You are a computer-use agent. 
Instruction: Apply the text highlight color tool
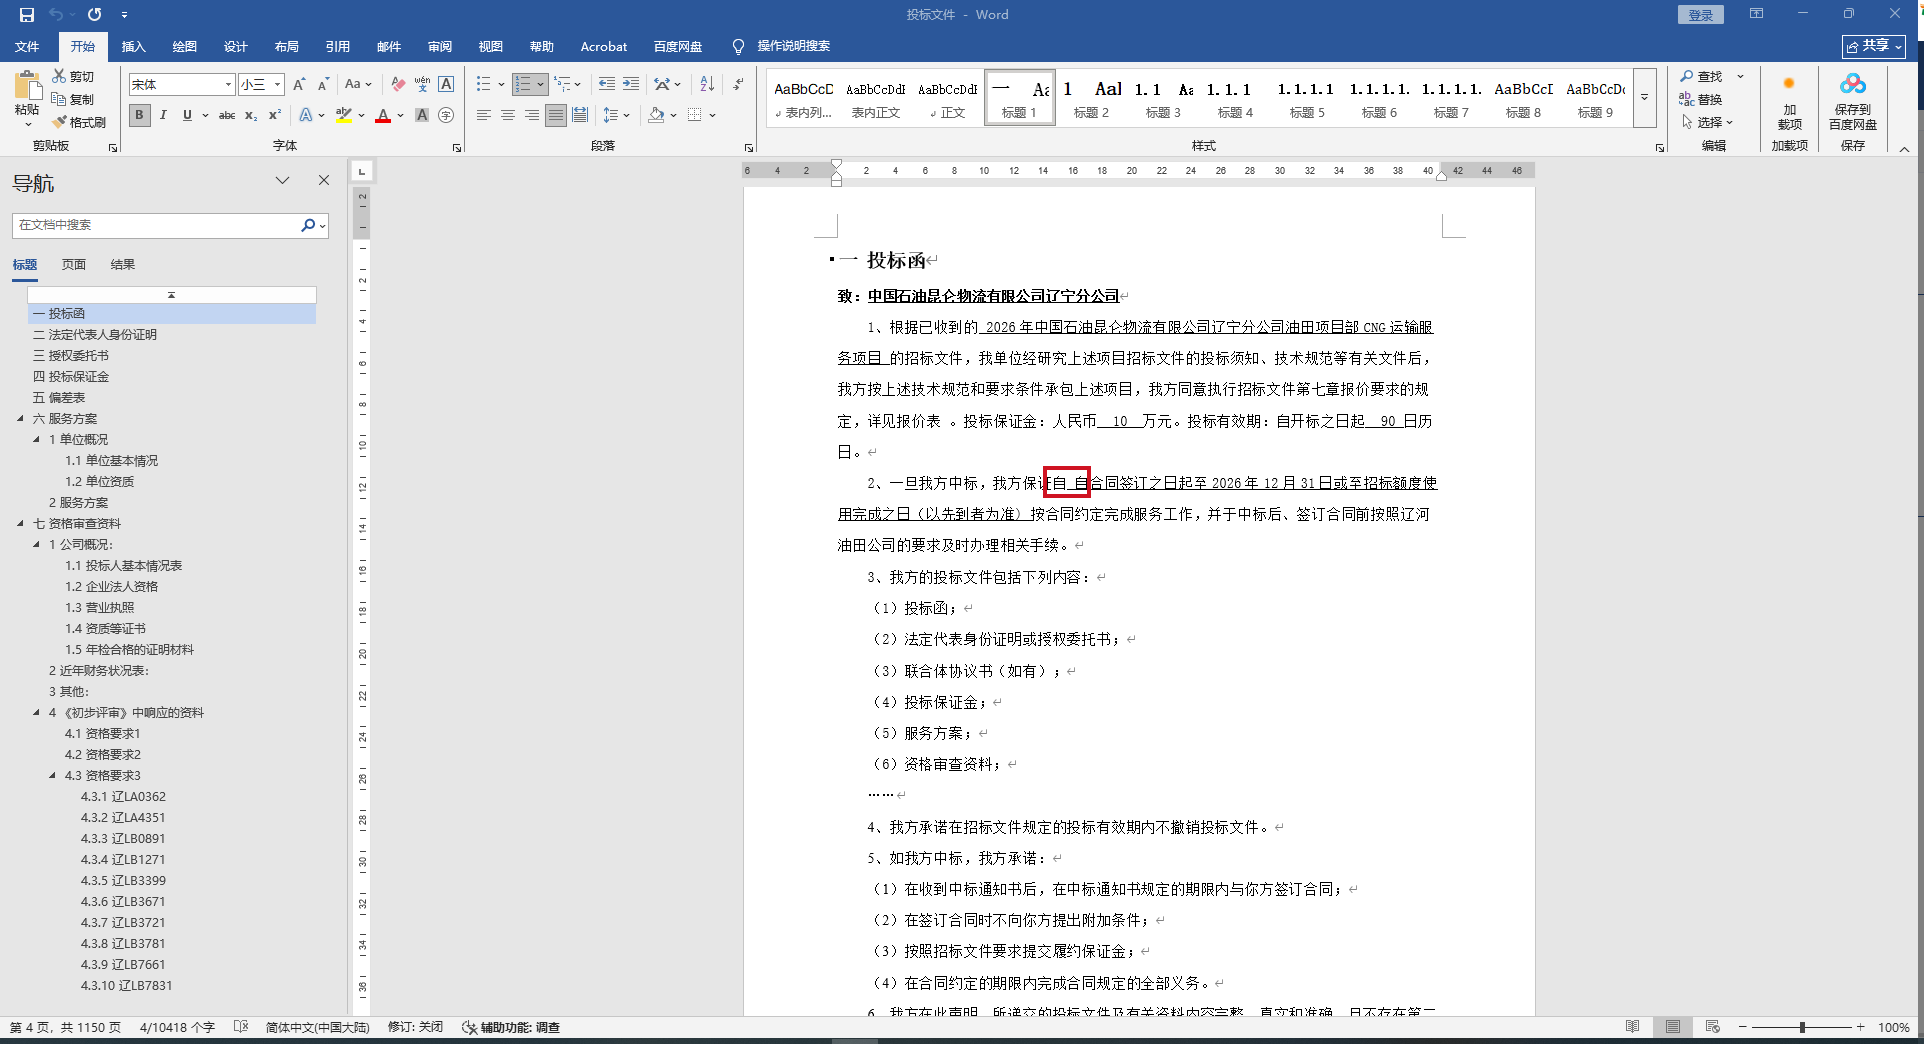[344, 115]
